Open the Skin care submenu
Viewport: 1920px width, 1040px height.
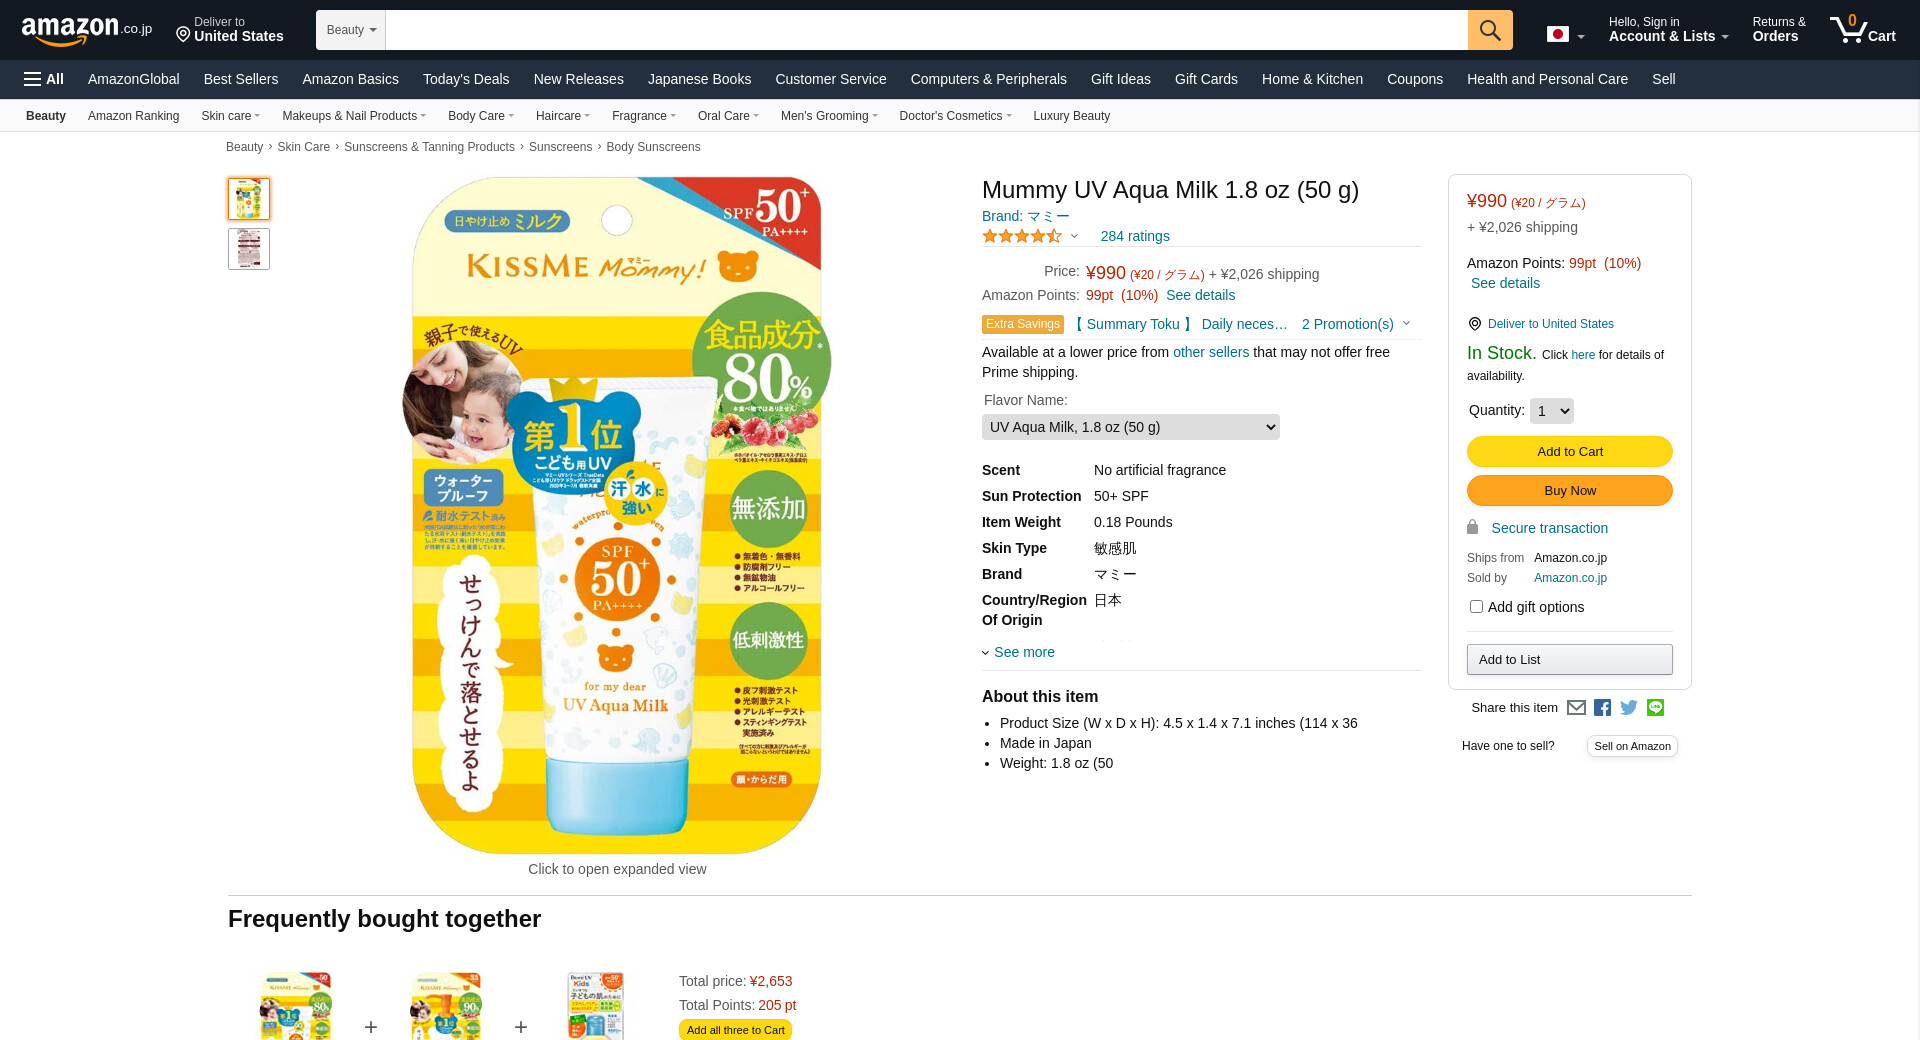click(x=230, y=116)
